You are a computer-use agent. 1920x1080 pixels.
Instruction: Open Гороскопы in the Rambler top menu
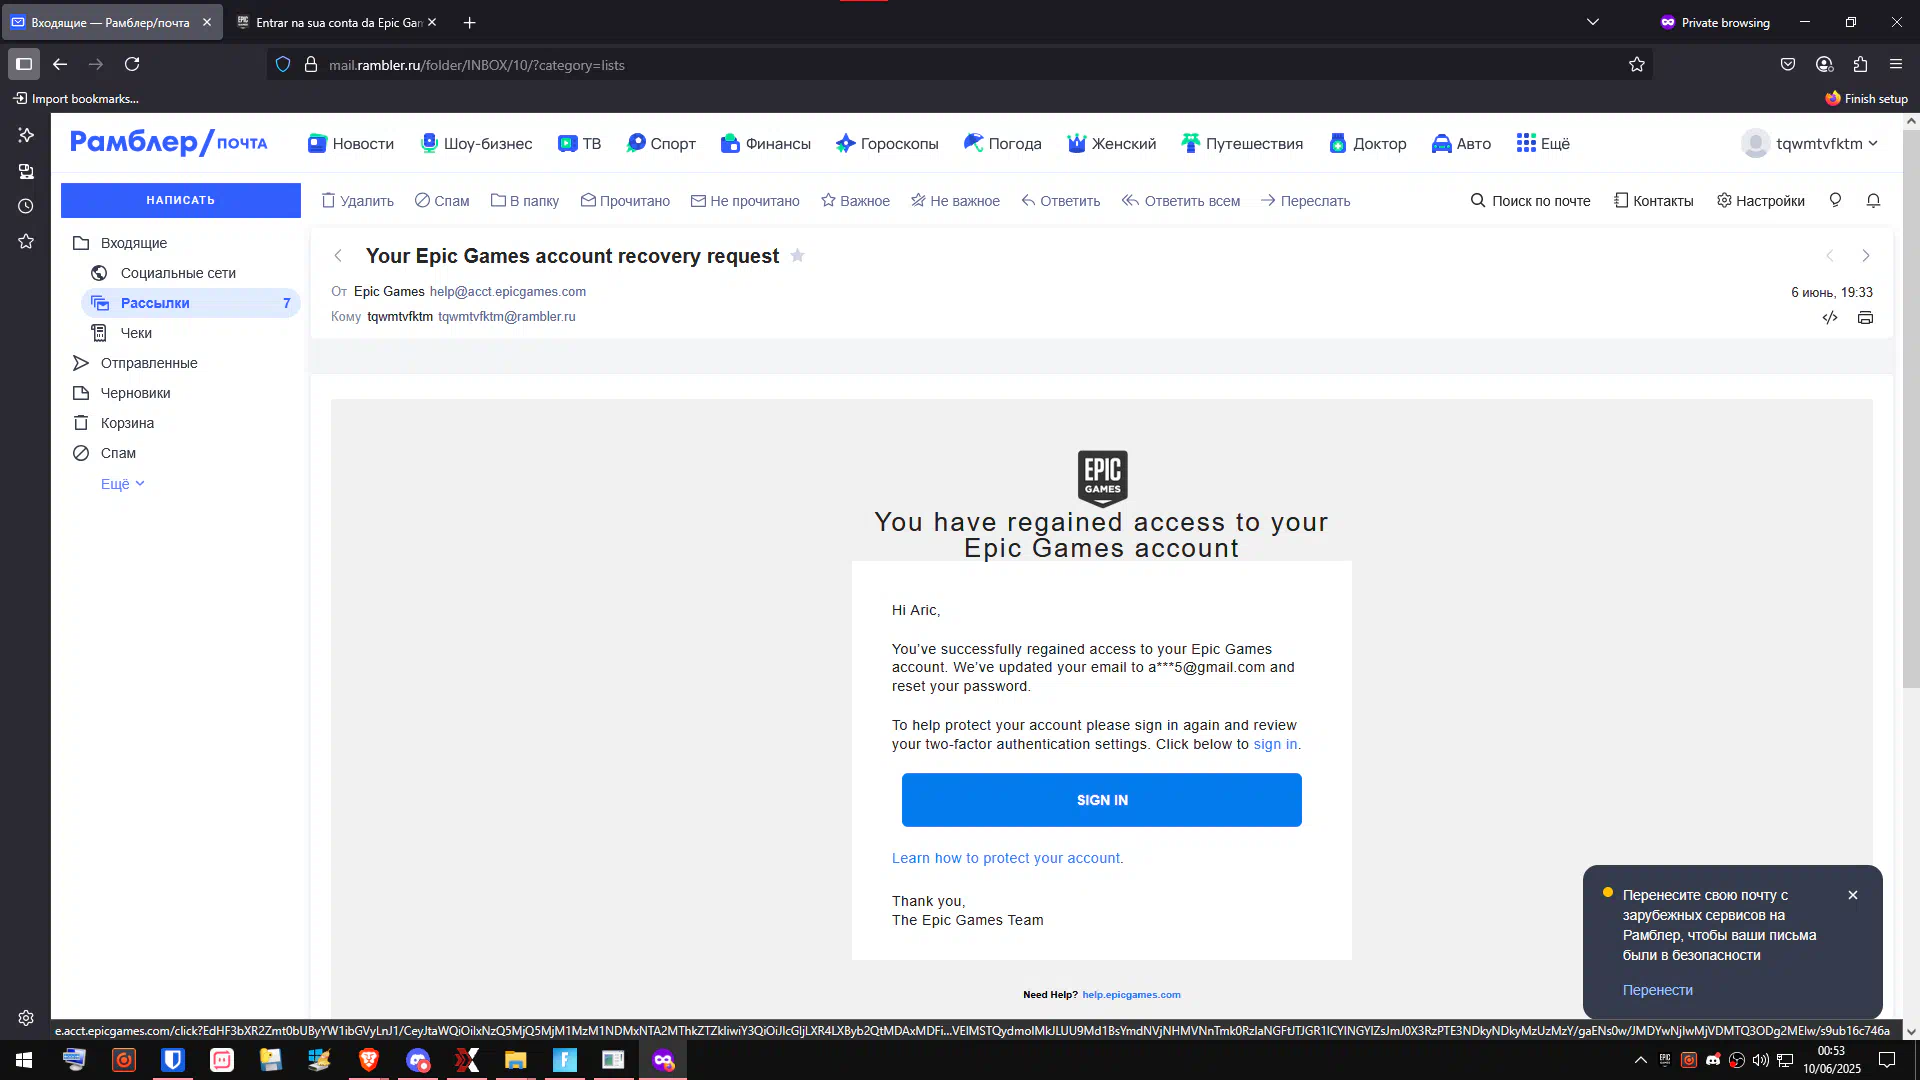(x=887, y=144)
